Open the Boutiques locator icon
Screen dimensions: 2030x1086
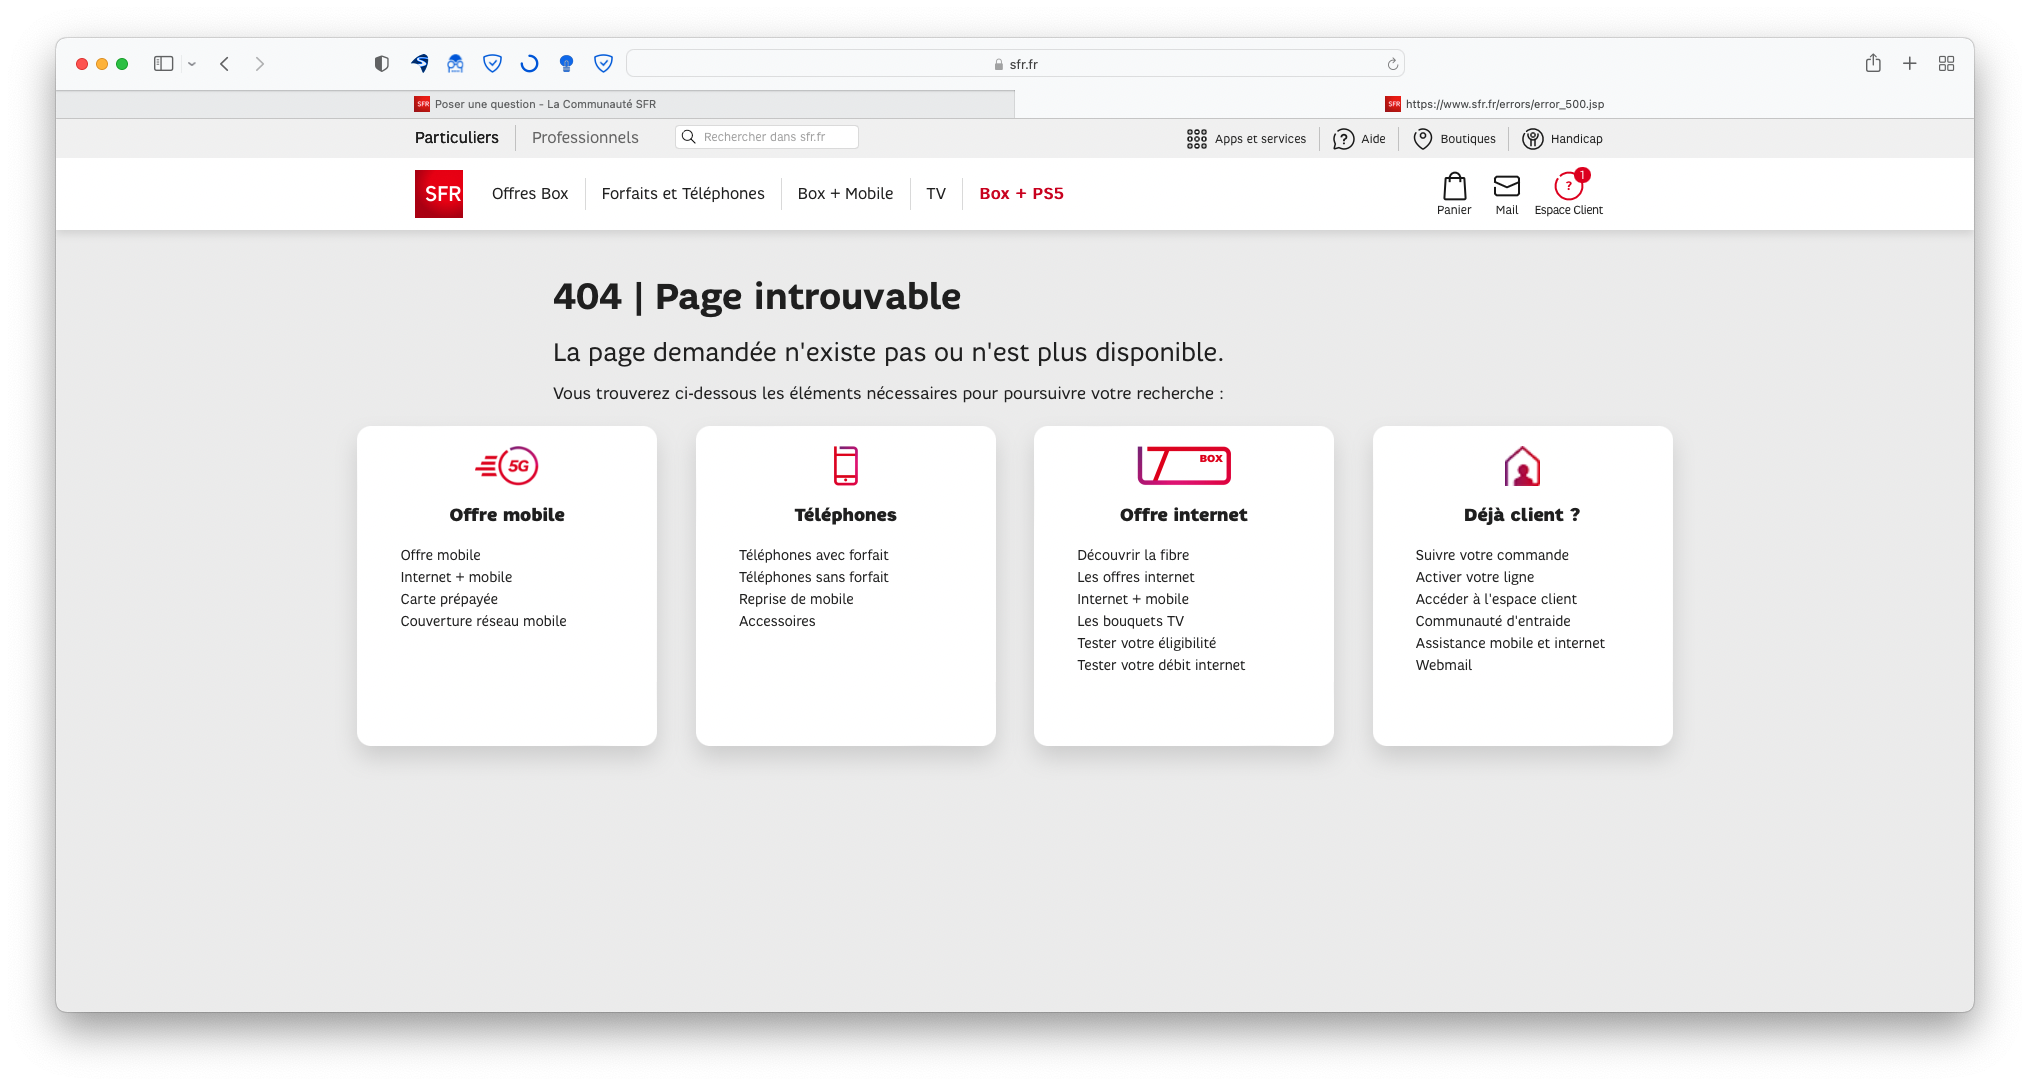click(x=1423, y=138)
